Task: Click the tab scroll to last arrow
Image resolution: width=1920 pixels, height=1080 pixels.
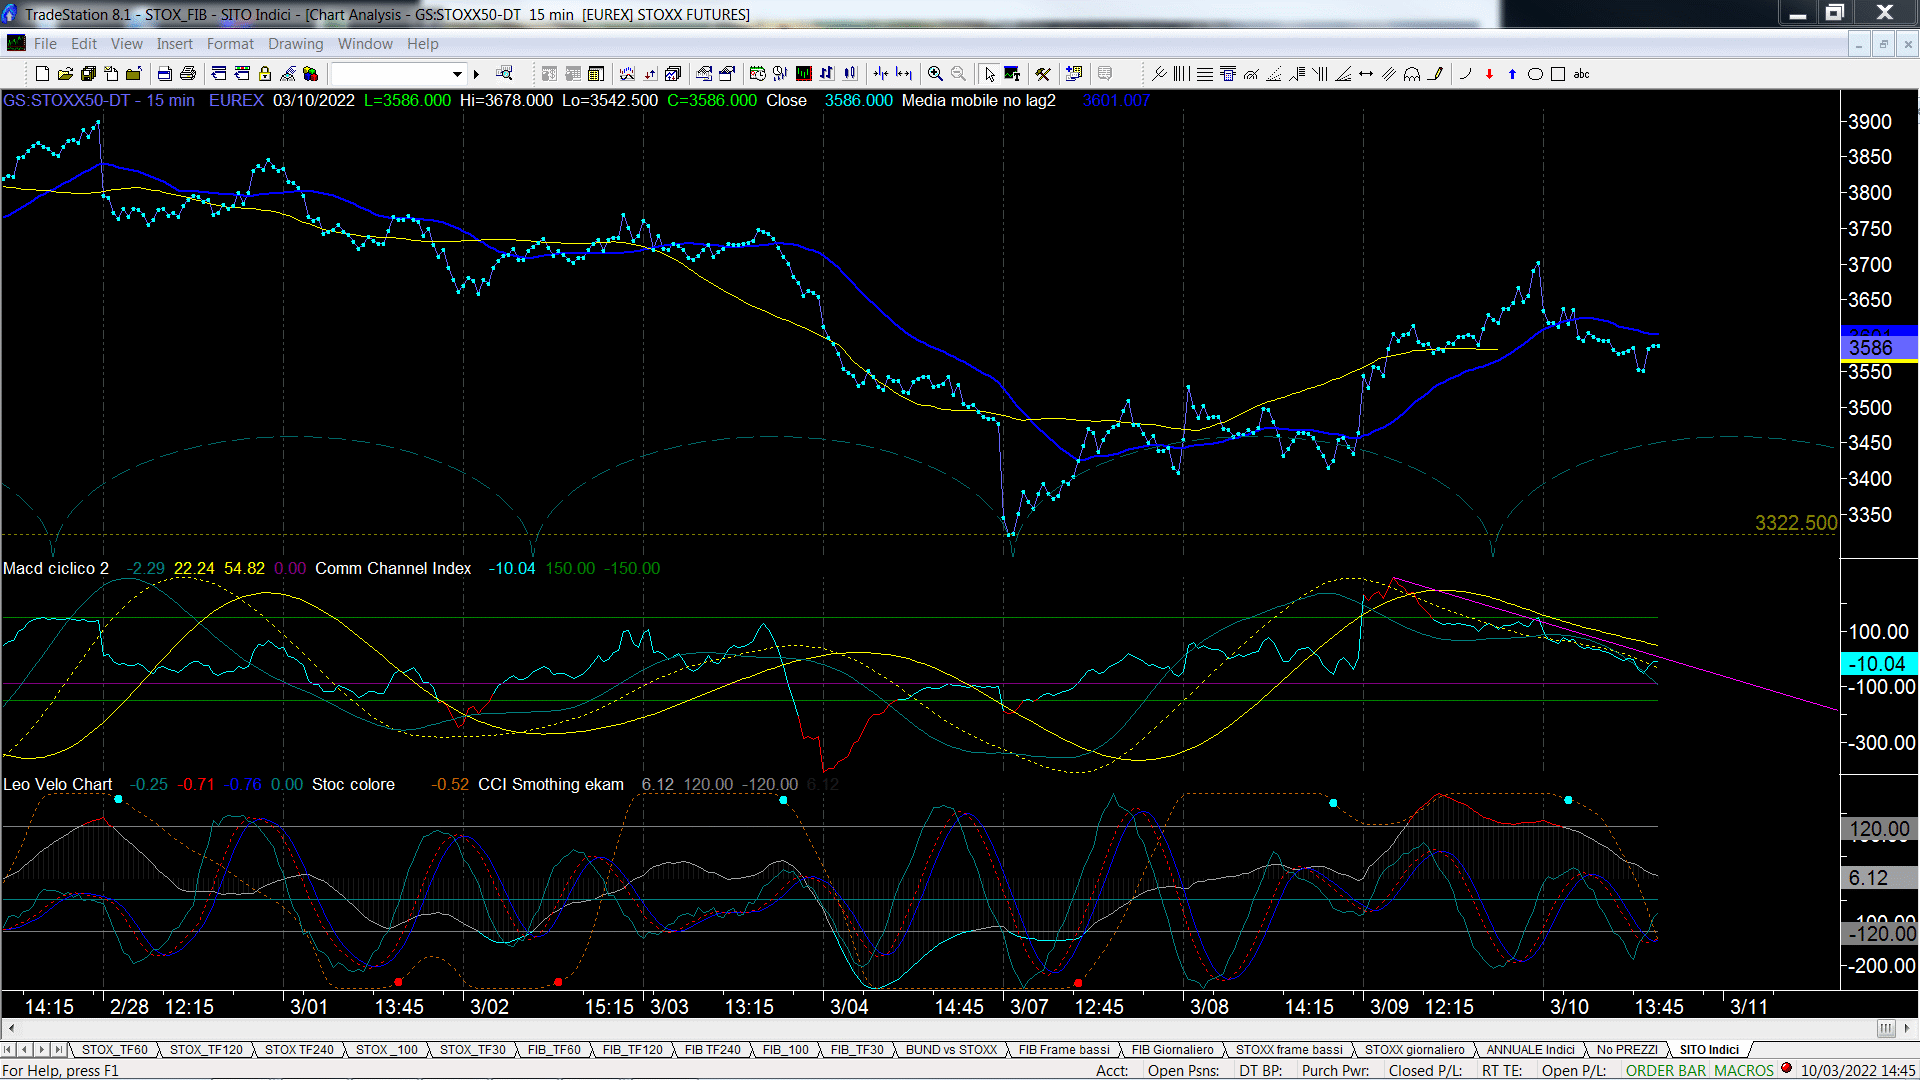Action: 59,1050
